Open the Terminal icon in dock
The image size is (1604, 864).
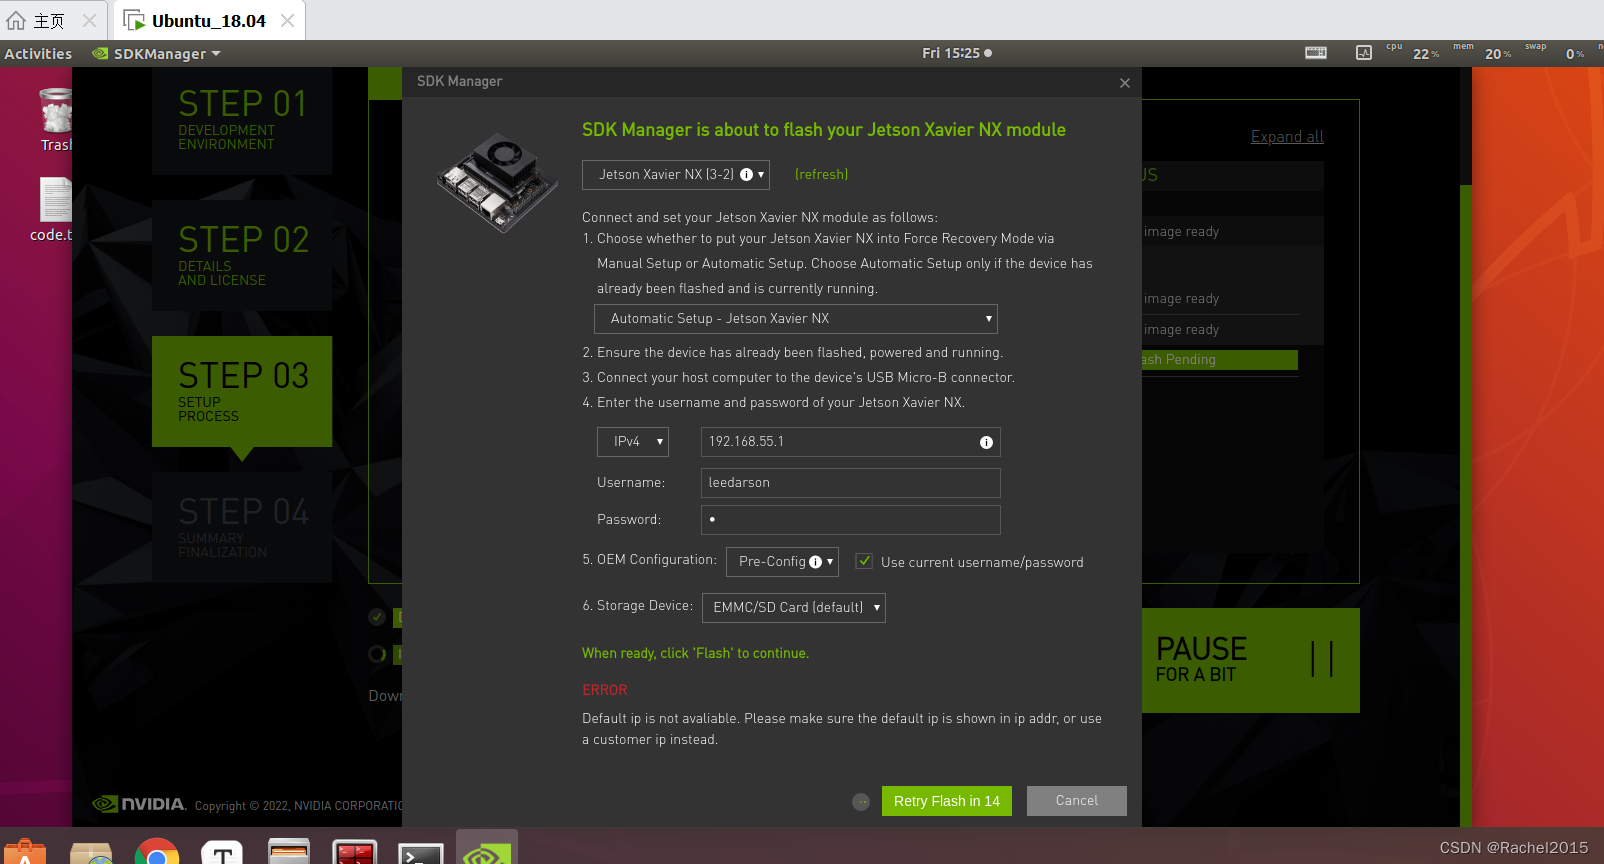point(421,852)
